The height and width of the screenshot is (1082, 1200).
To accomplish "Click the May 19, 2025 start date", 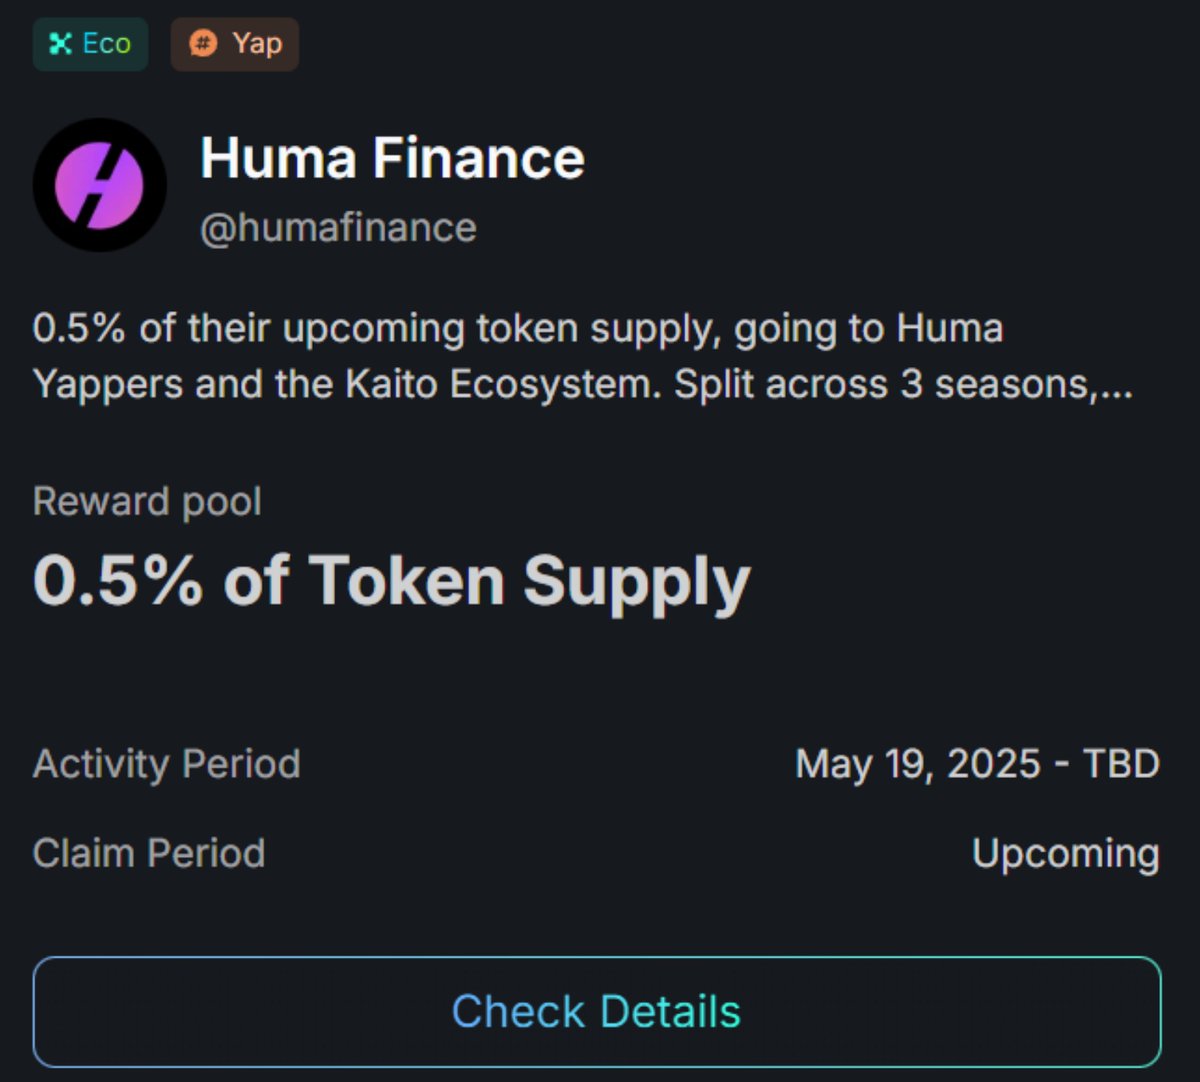I will (x=918, y=764).
